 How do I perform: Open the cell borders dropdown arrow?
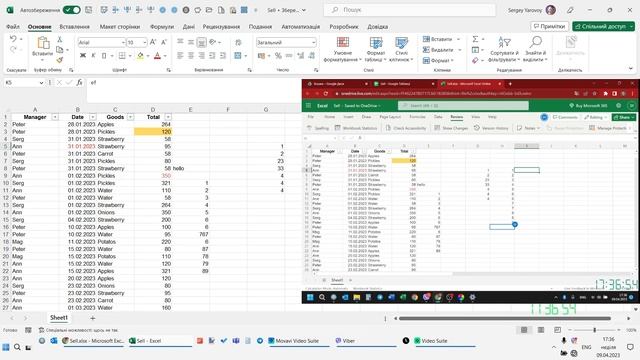(x=130, y=56)
